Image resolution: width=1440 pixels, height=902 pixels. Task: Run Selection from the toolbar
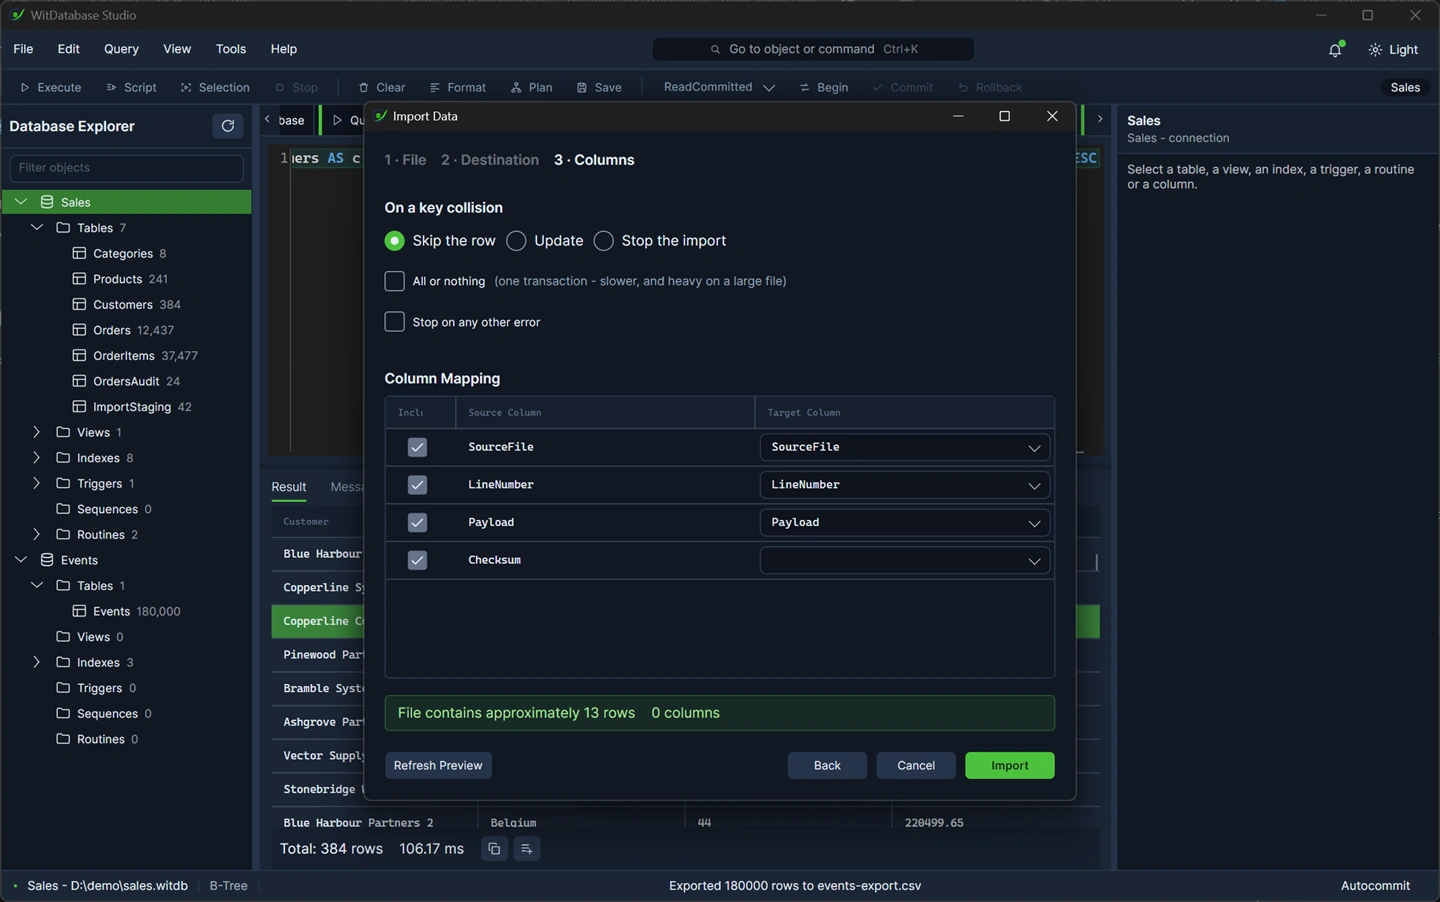[215, 87]
